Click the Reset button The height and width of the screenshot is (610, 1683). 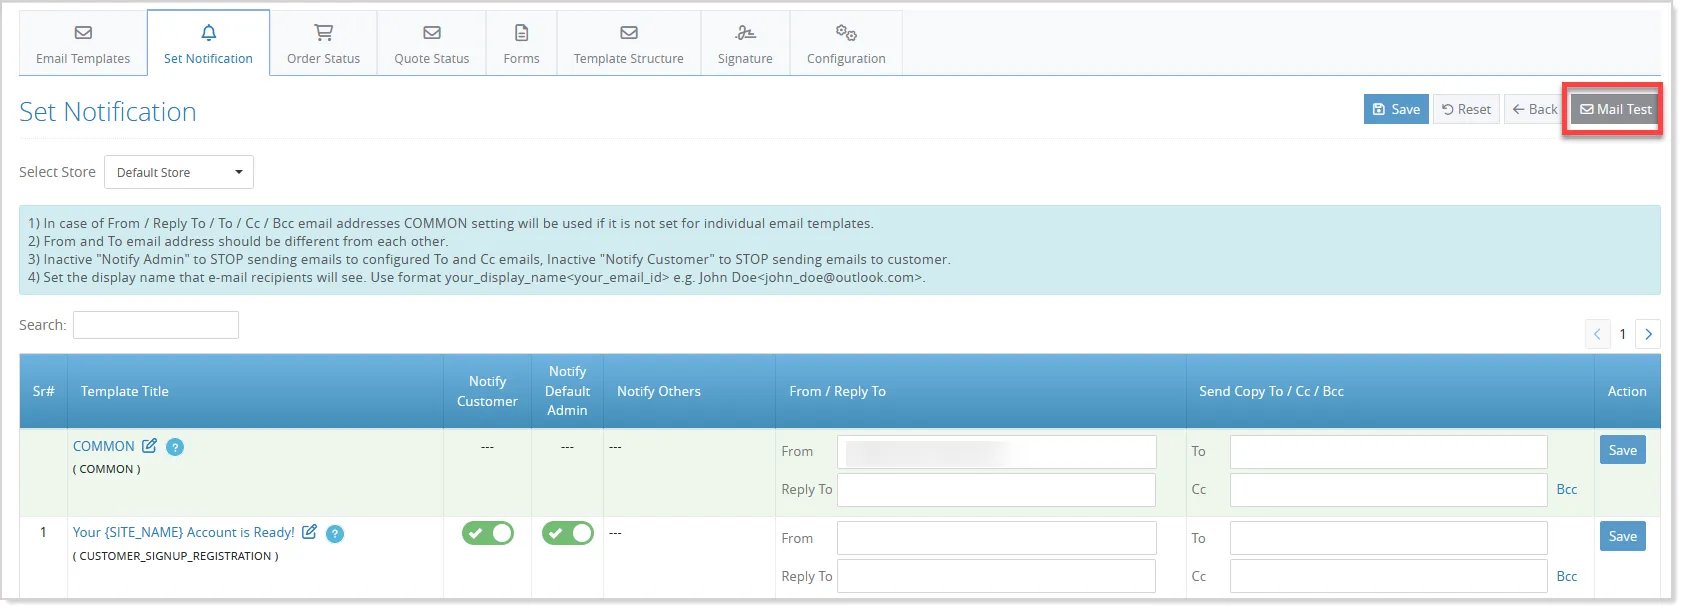point(1466,109)
